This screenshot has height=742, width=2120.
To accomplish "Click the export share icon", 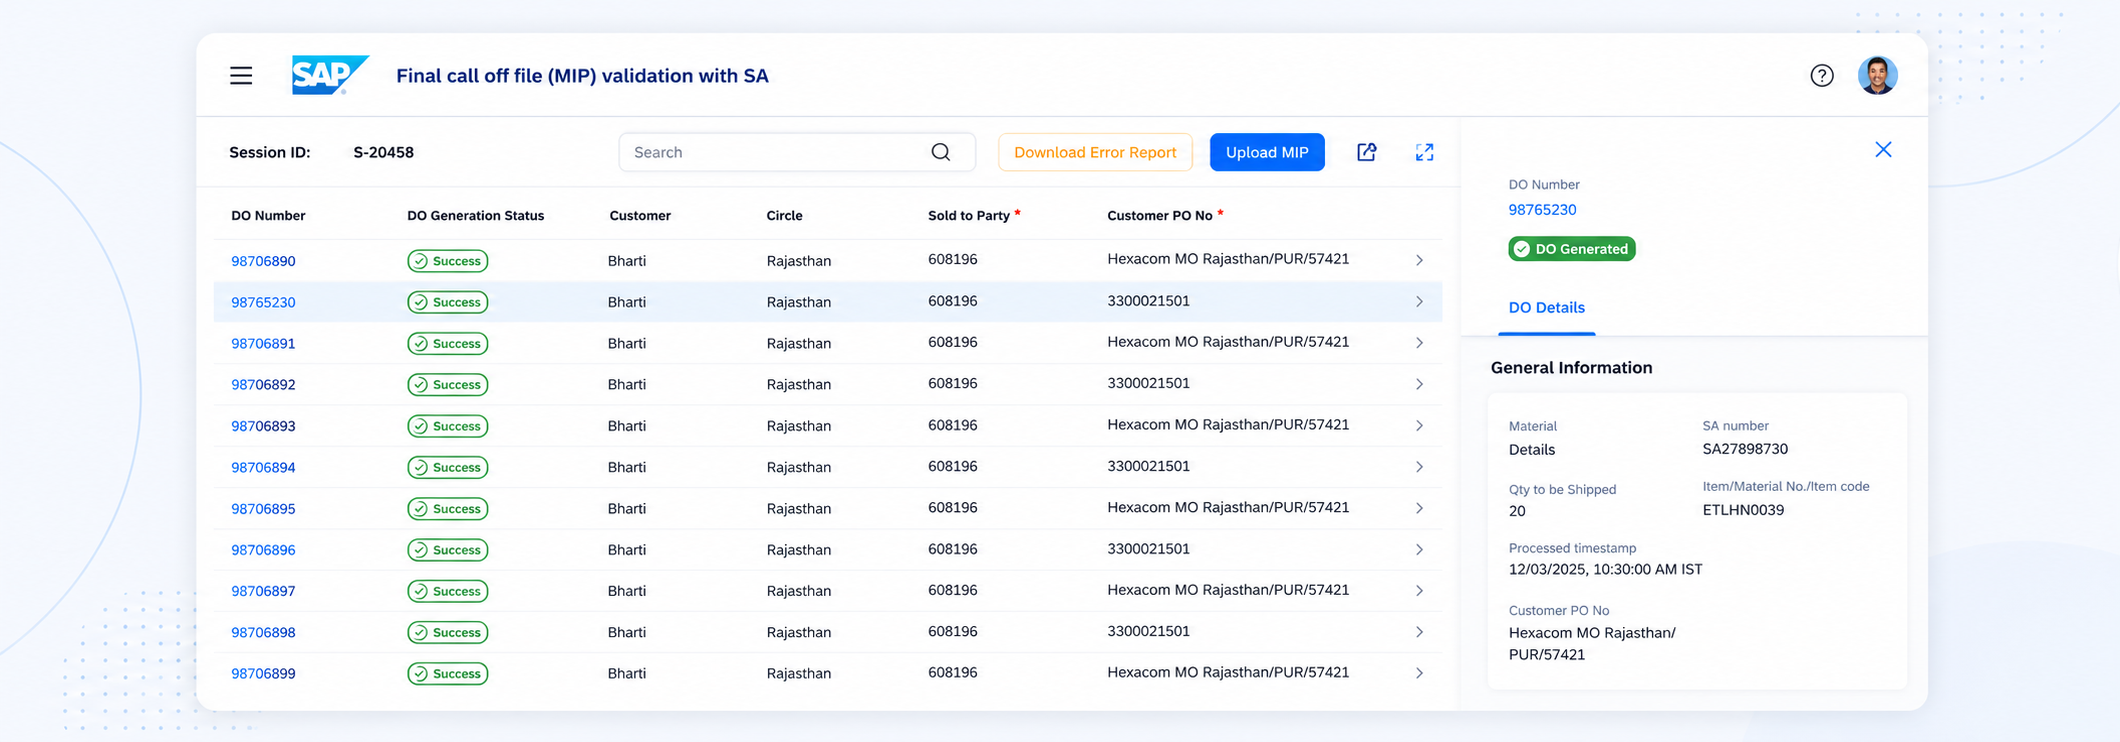I will click(x=1367, y=152).
